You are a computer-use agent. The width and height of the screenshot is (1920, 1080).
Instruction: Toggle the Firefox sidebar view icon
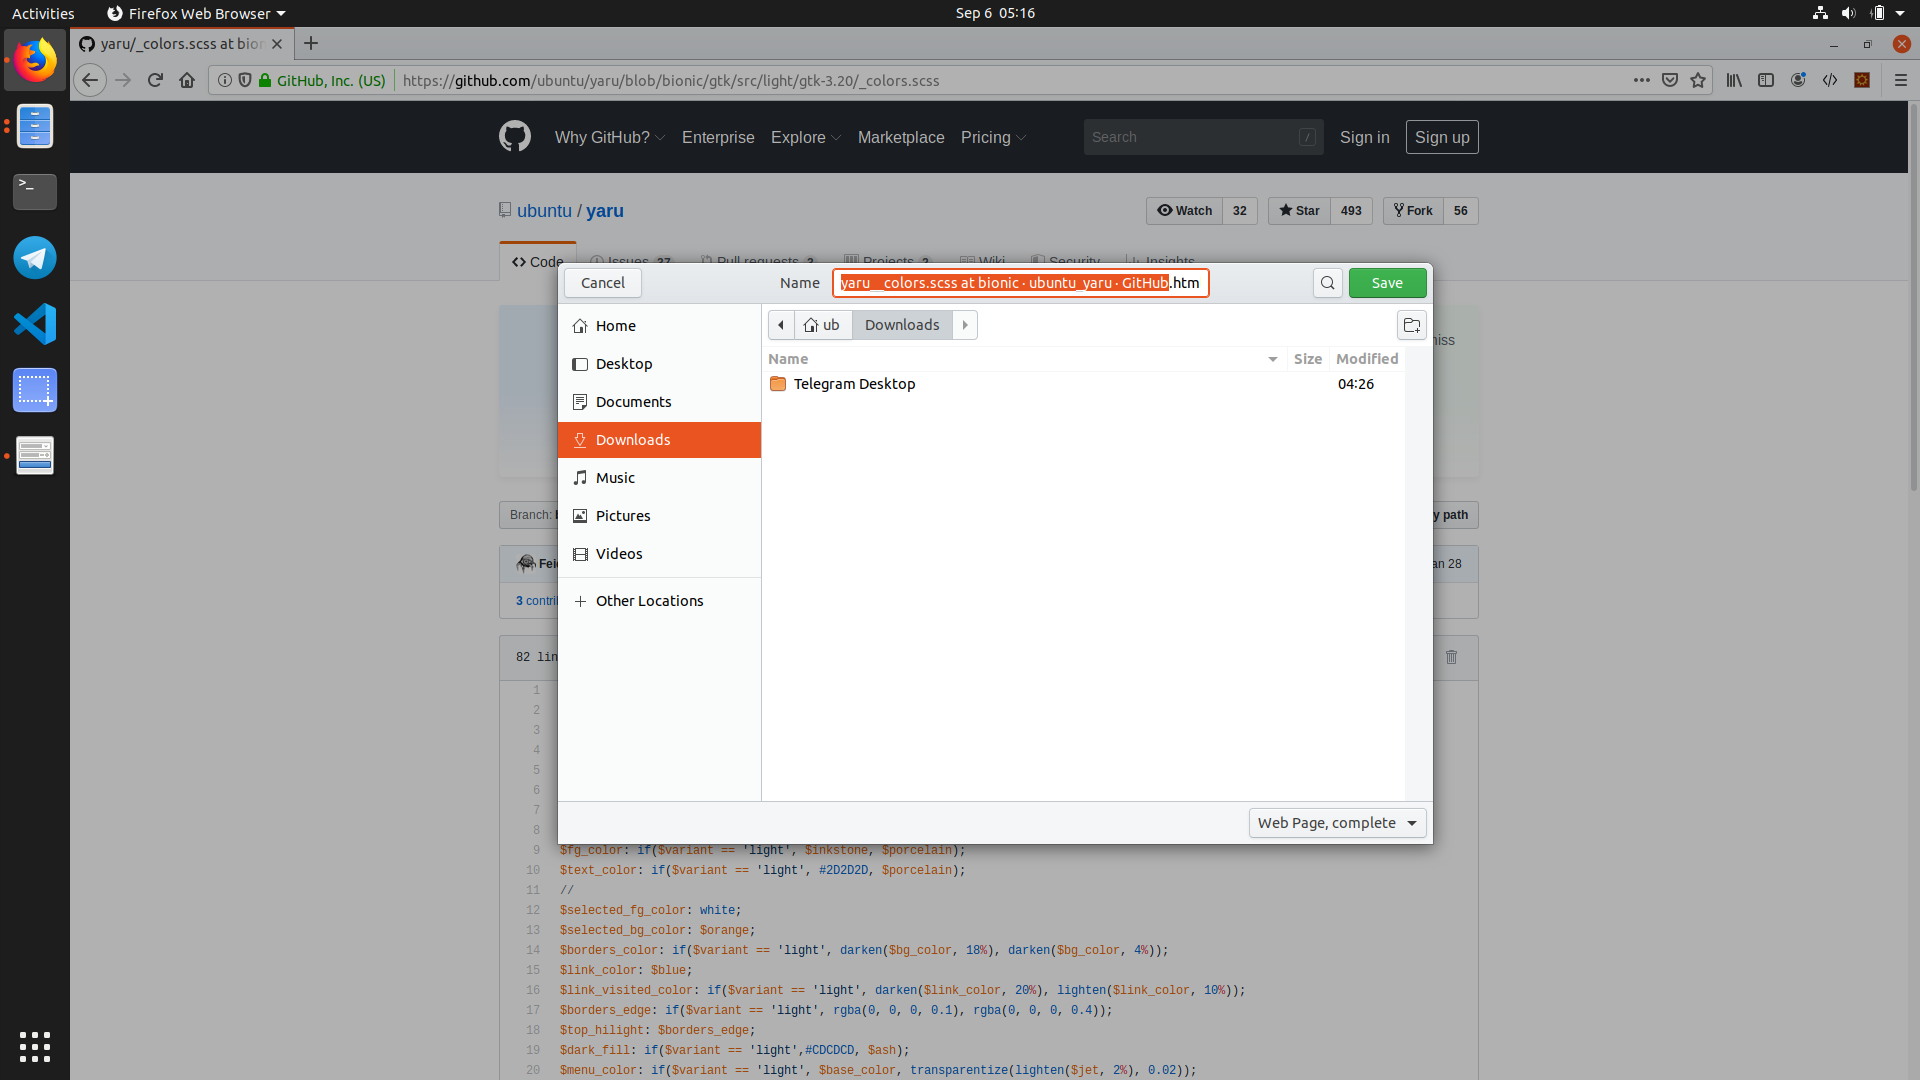click(1766, 80)
